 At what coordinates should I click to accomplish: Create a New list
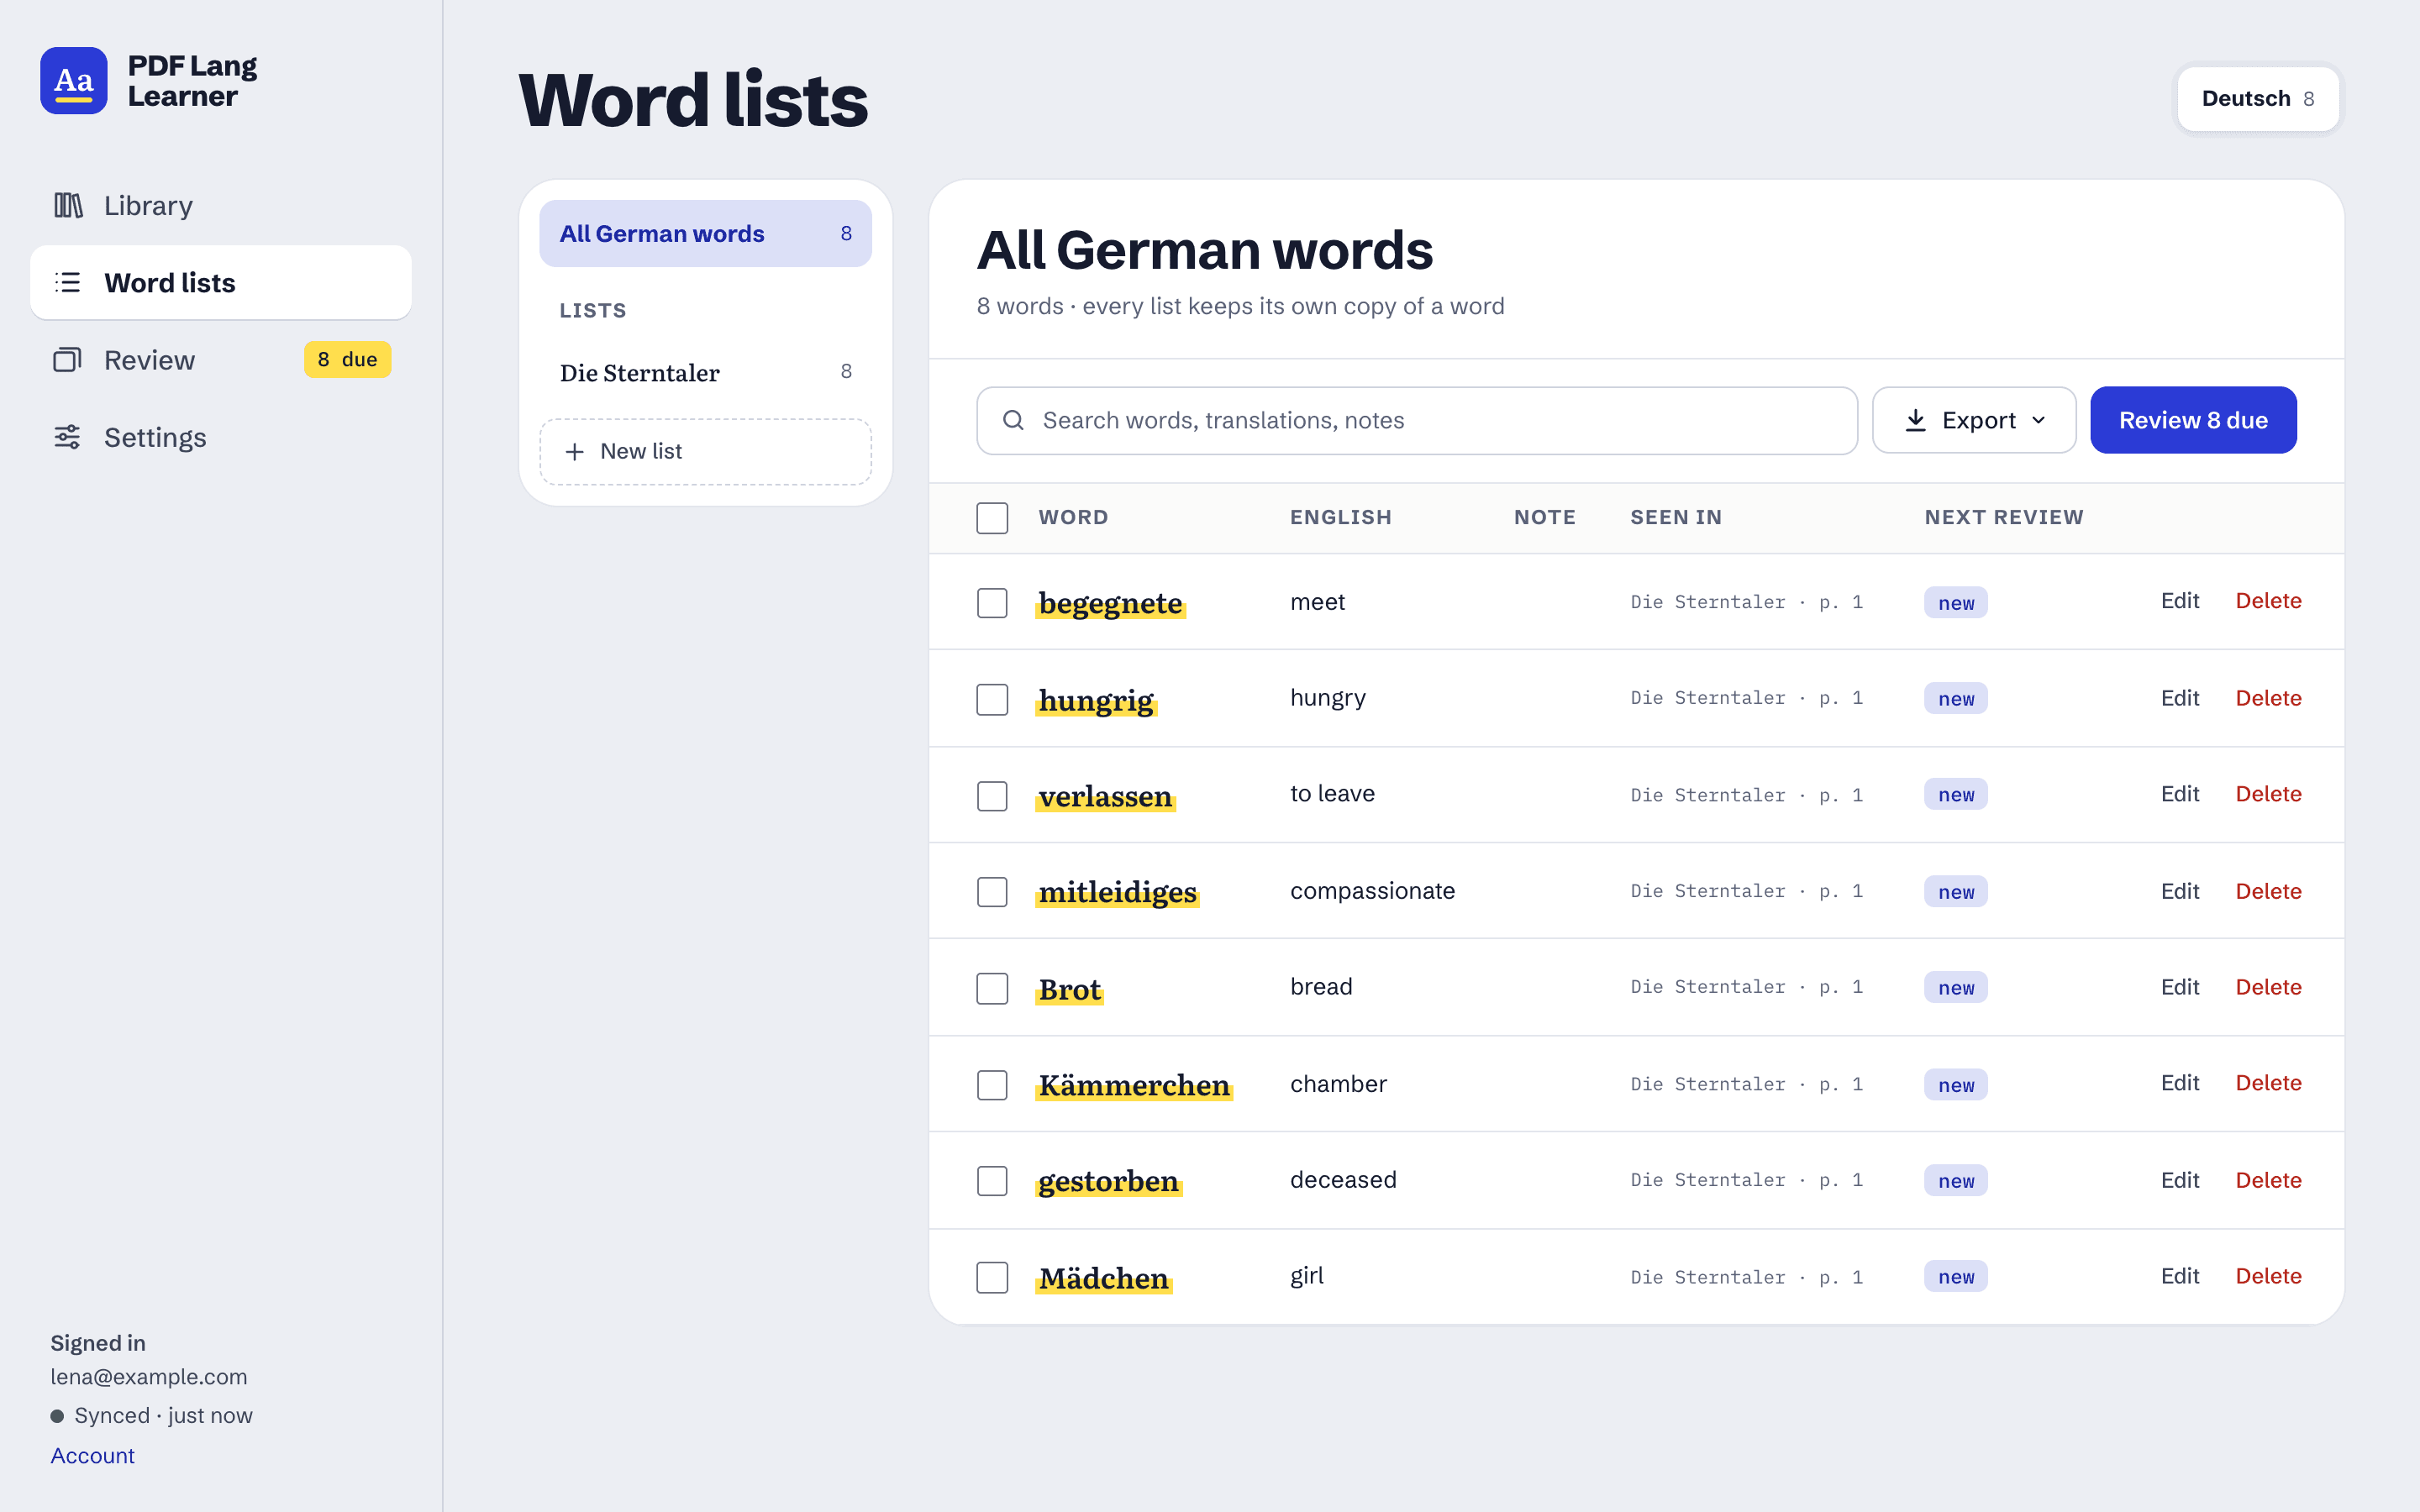(x=705, y=452)
